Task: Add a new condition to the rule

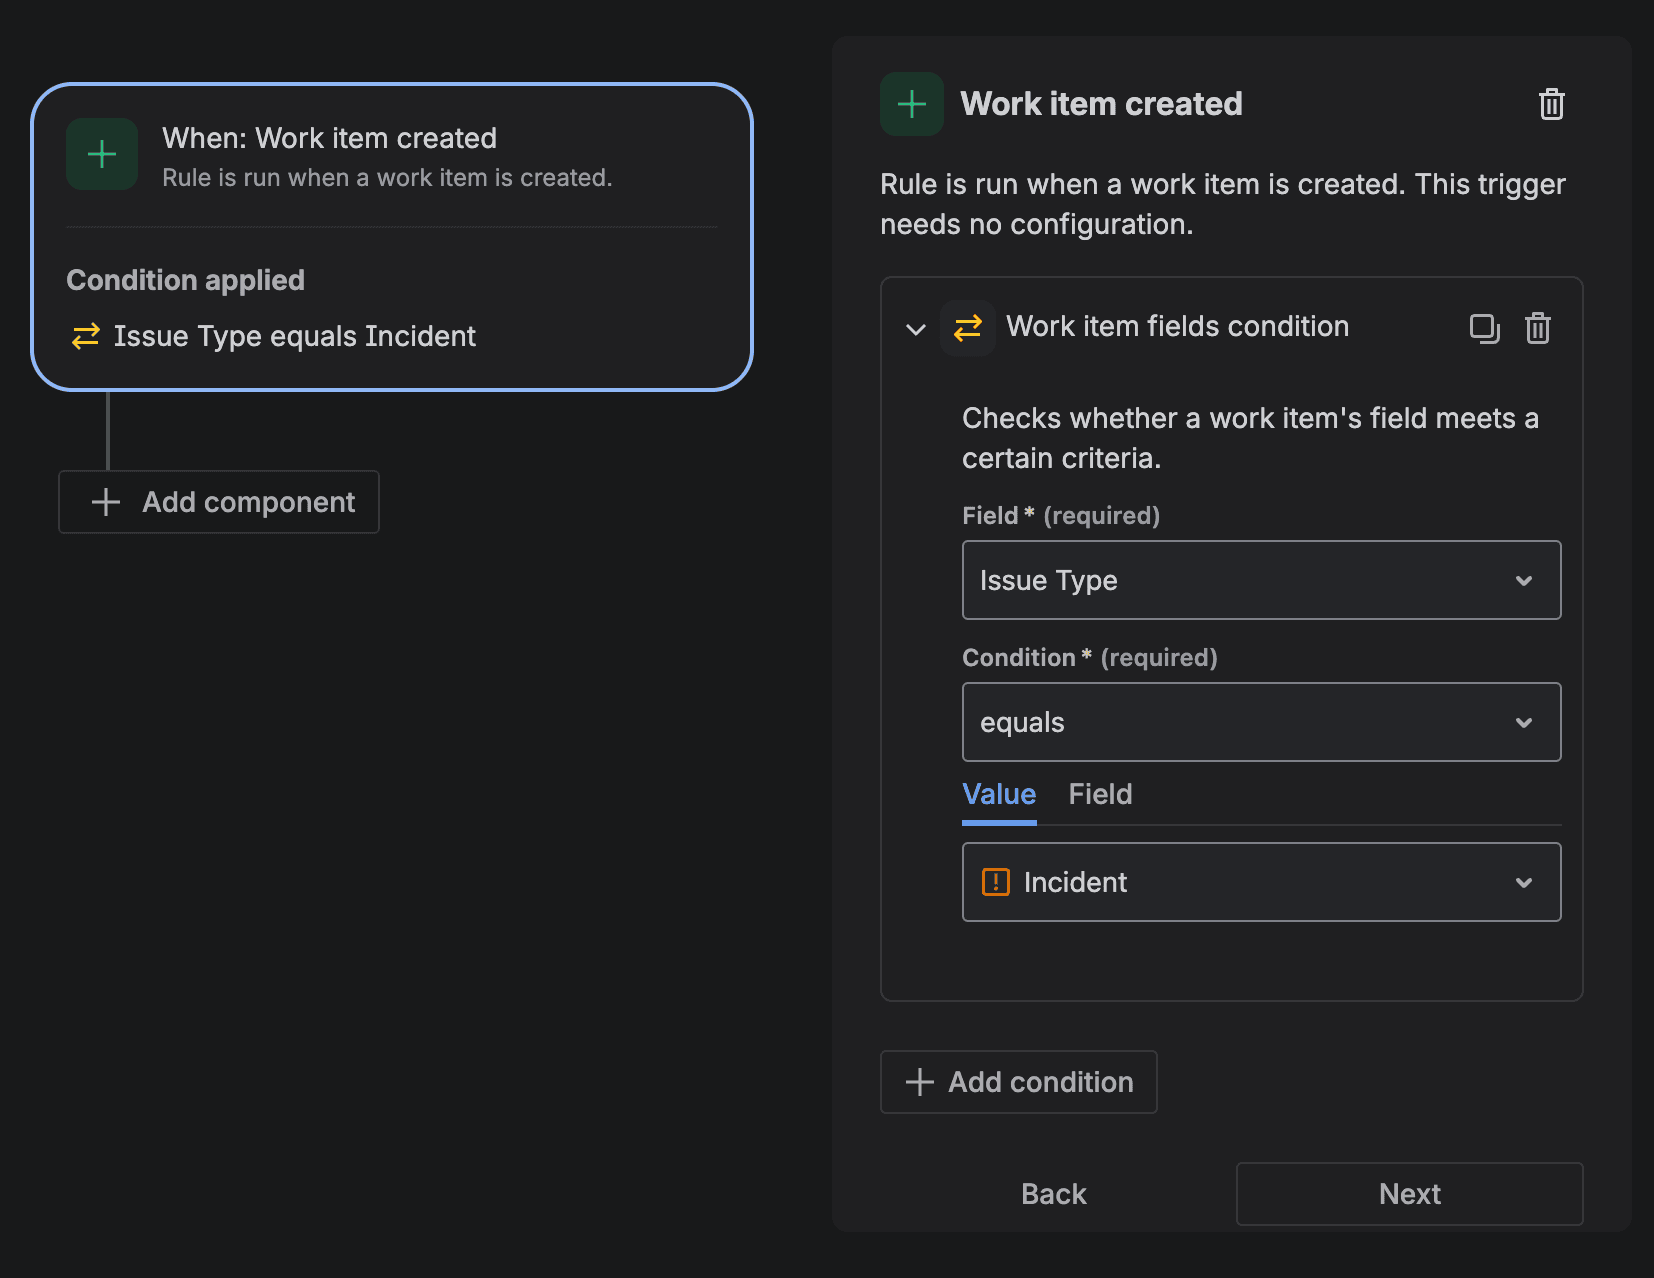Action: (1018, 1082)
